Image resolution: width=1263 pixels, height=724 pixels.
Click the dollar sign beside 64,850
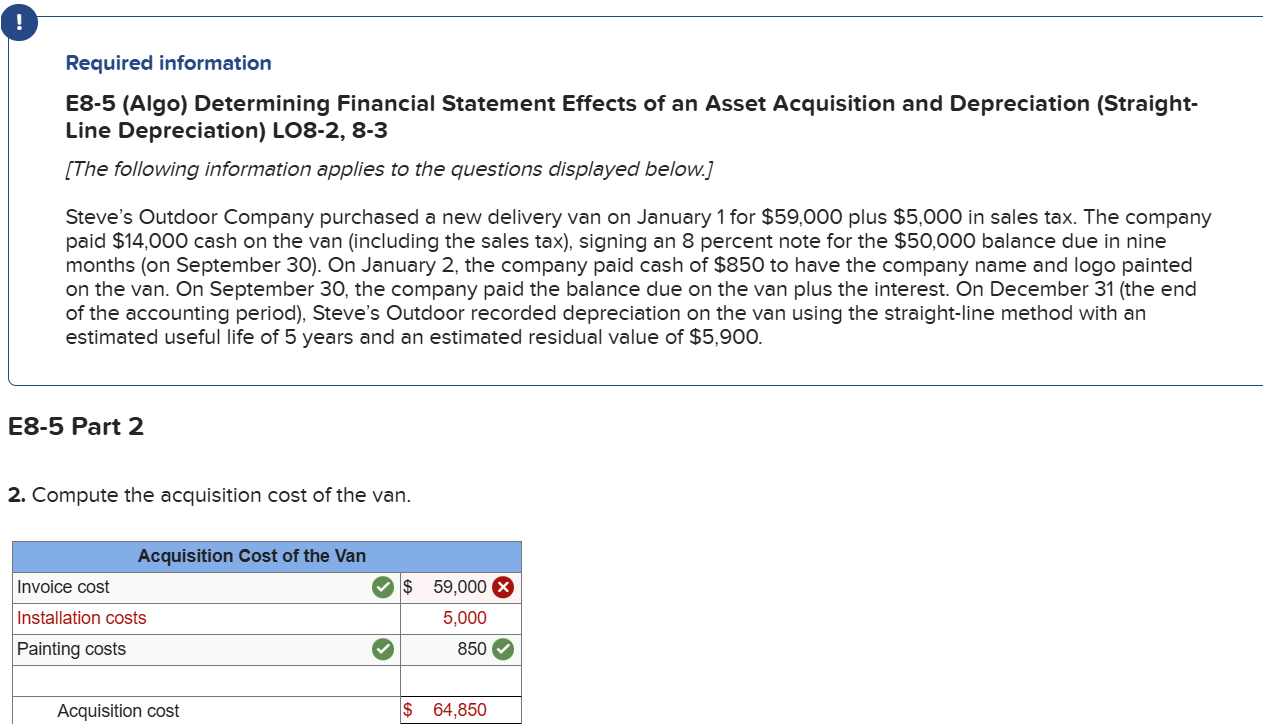[406, 710]
